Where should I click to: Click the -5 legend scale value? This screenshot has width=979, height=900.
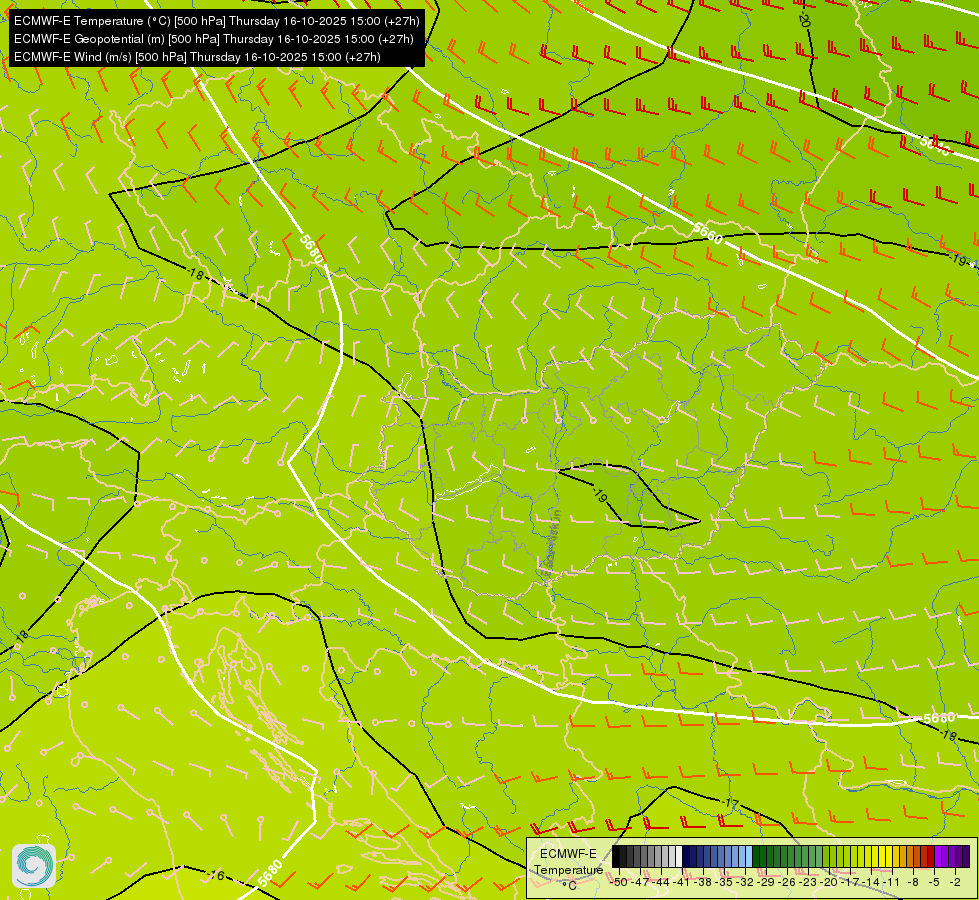click(934, 882)
